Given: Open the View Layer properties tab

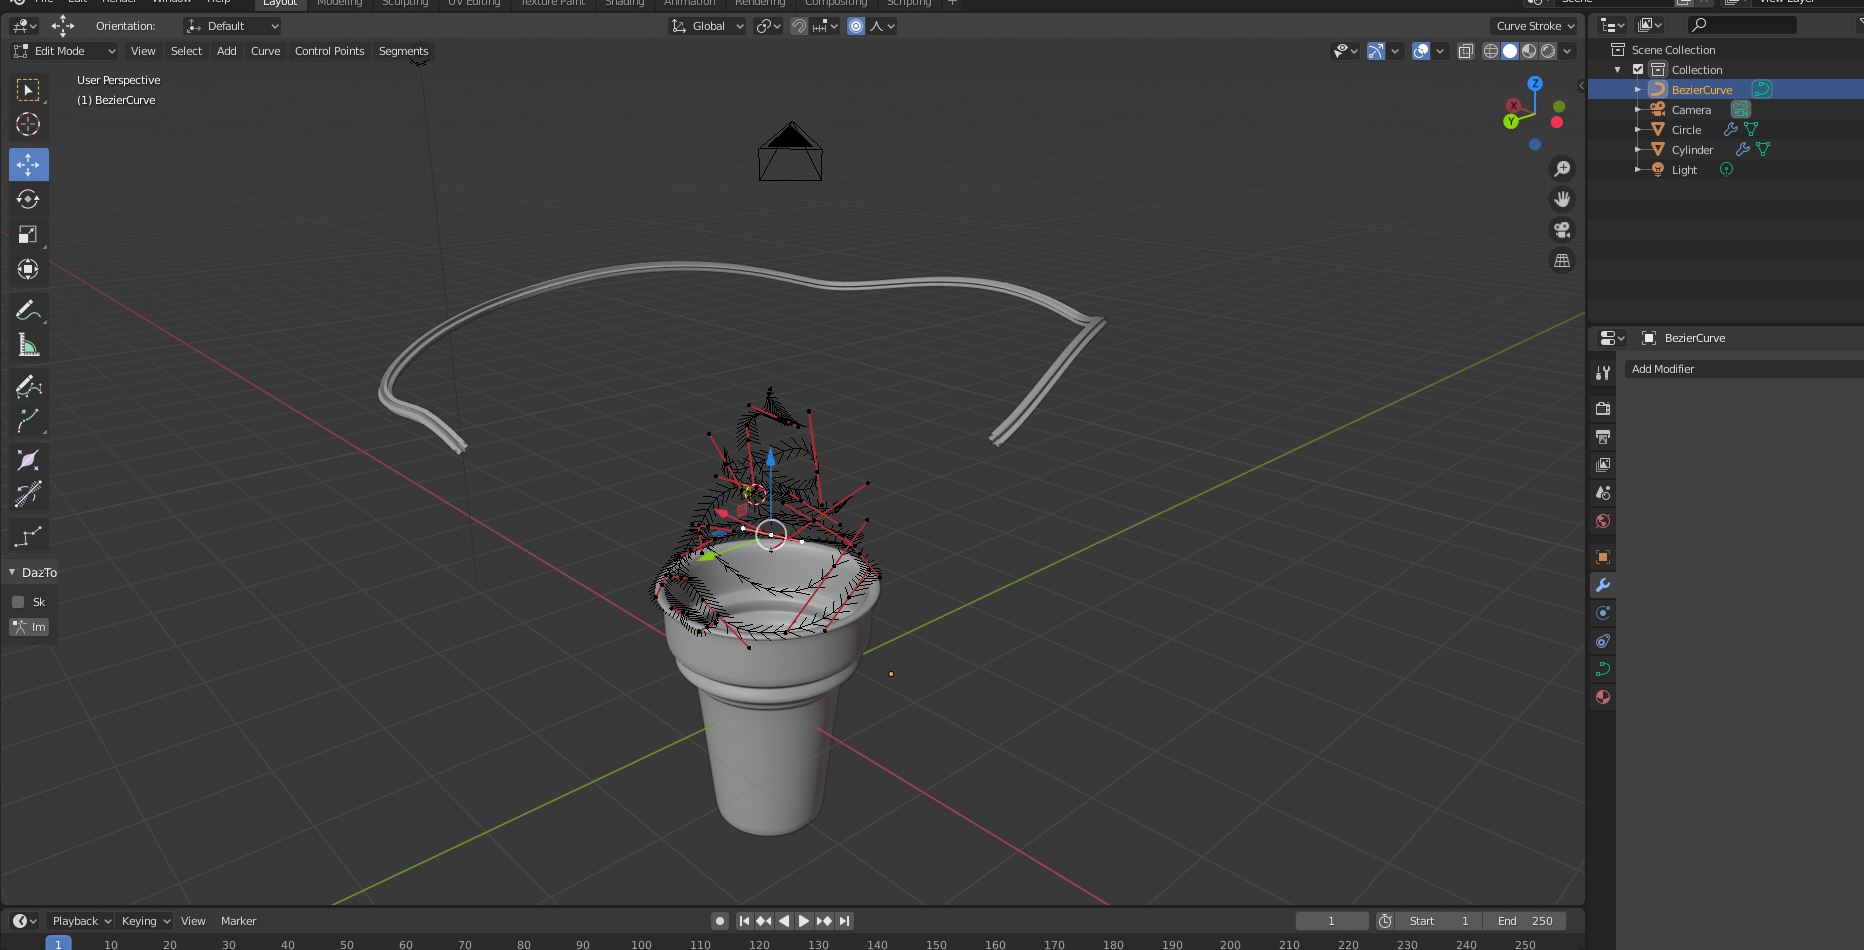Looking at the screenshot, I should (x=1603, y=465).
